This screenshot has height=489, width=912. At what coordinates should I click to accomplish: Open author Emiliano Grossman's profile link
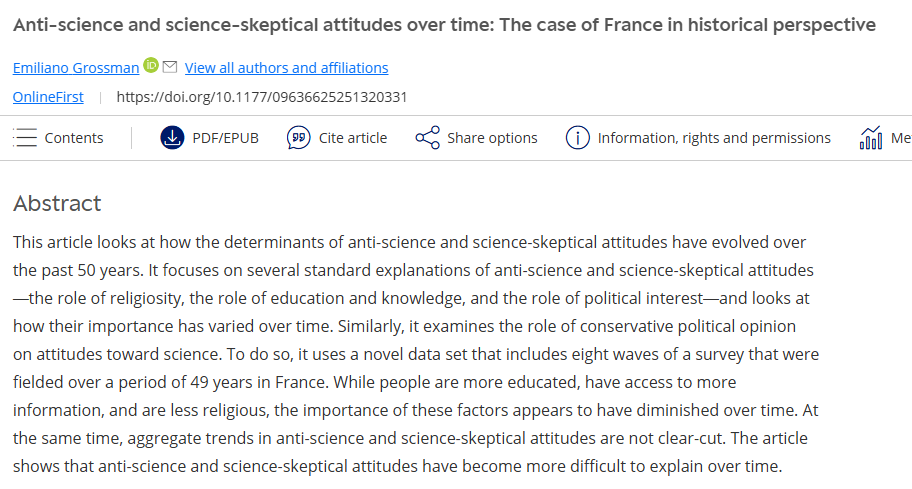click(76, 68)
